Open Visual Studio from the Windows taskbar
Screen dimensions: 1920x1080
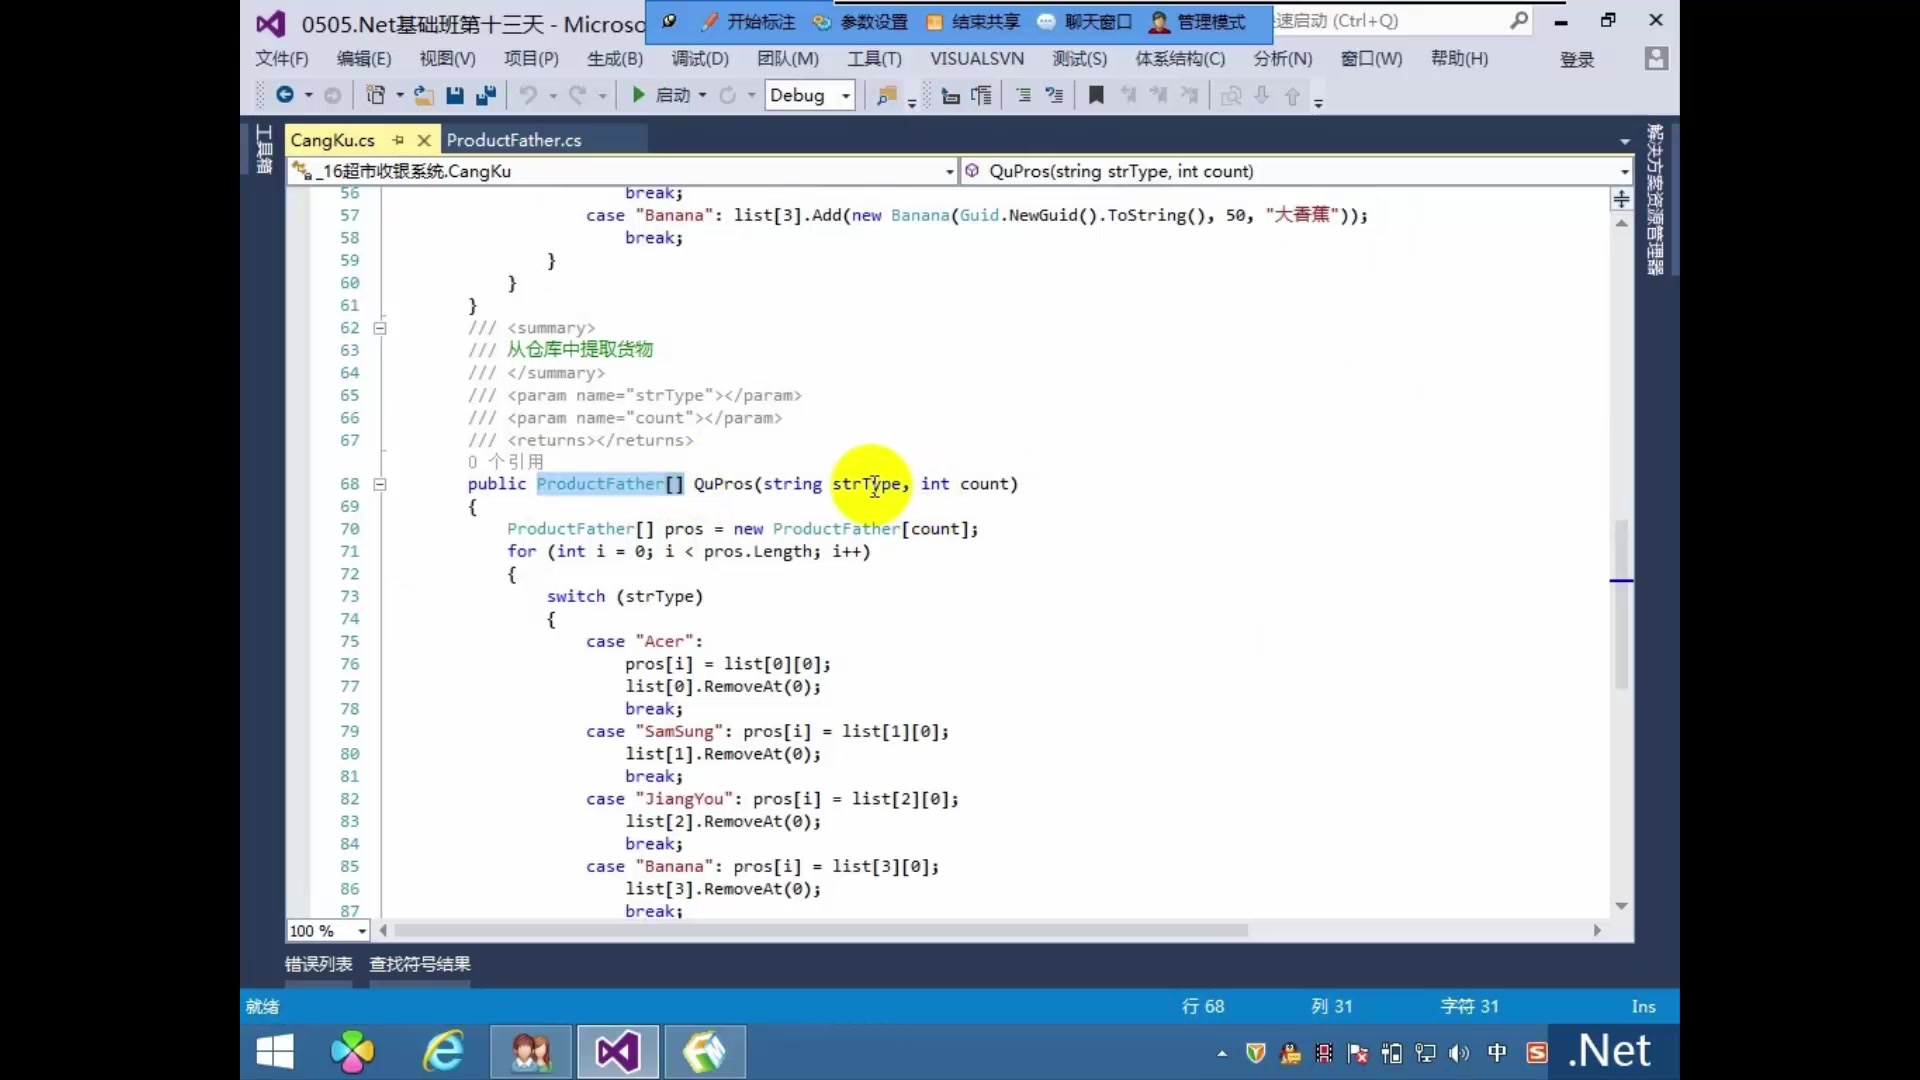[x=617, y=1052]
